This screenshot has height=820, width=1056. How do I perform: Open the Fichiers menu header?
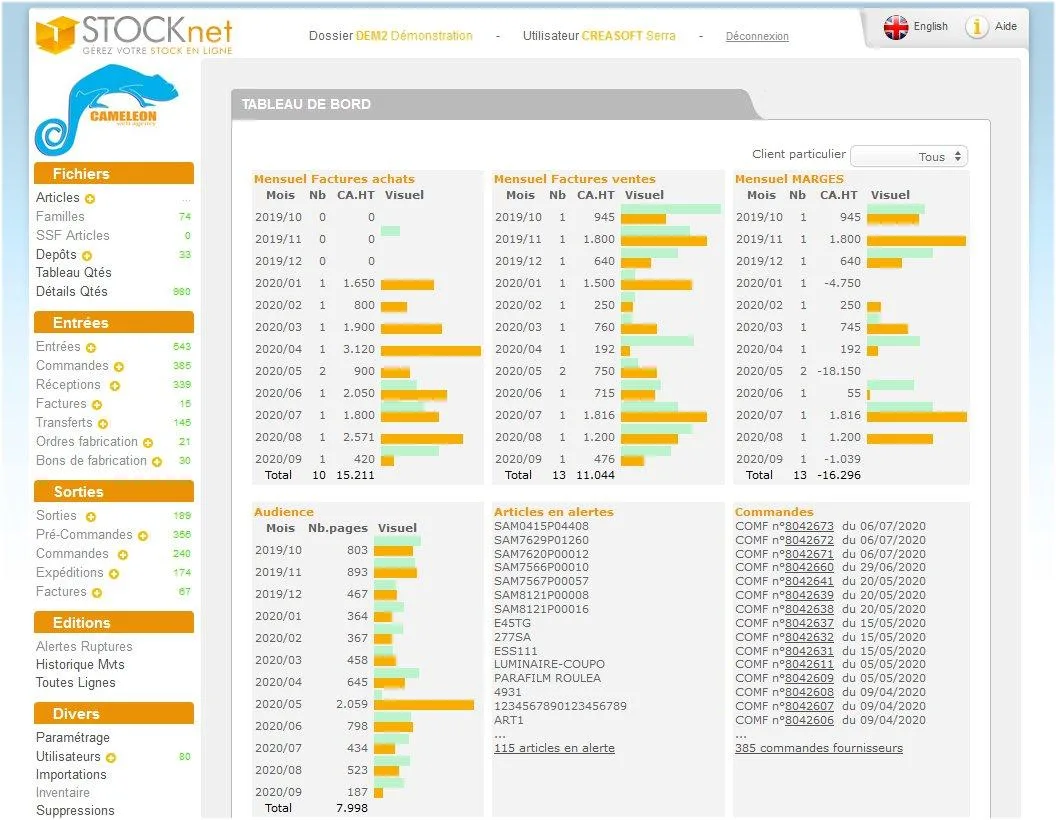(x=114, y=174)
